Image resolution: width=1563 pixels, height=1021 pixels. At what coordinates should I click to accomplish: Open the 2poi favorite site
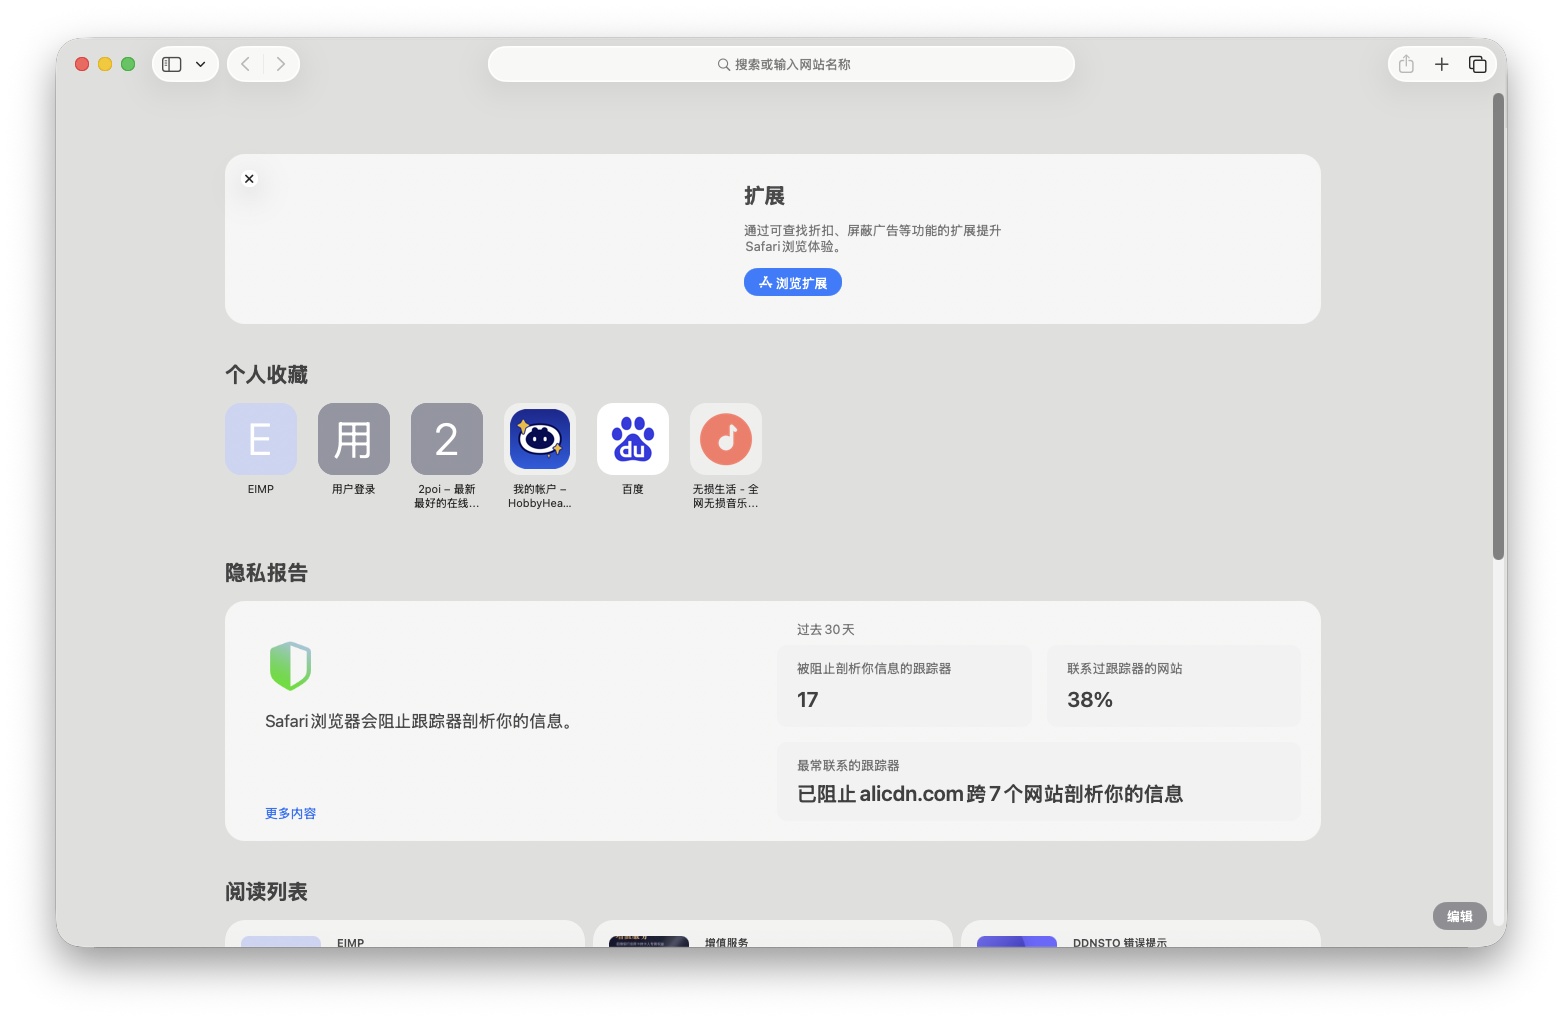click(x=447, y=439)
